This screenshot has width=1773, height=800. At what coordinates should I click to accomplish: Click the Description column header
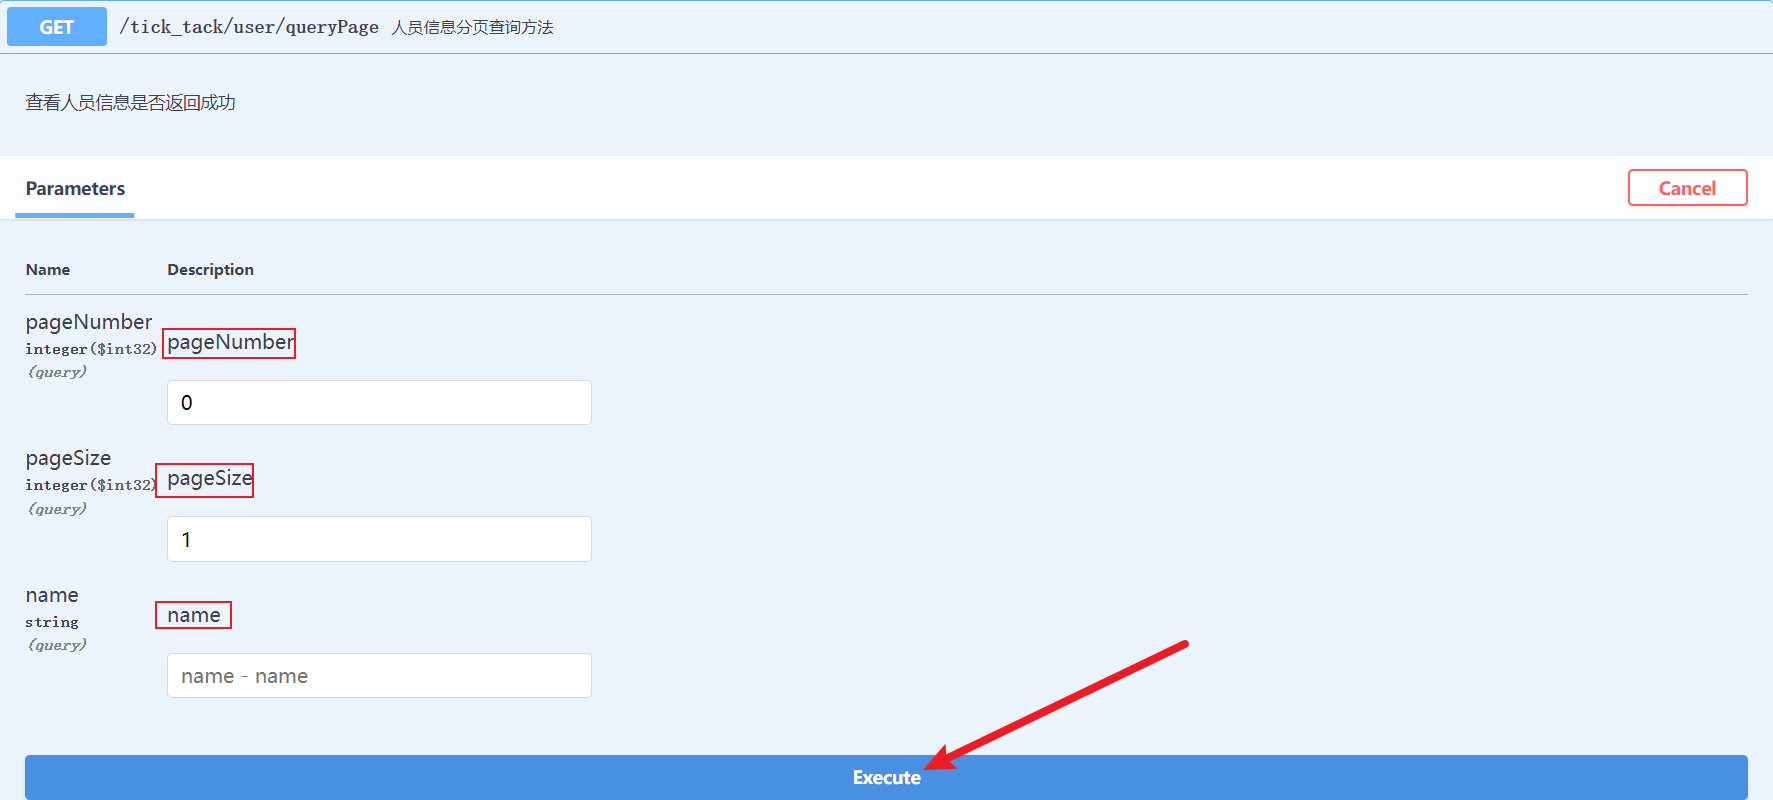[210, 270]
